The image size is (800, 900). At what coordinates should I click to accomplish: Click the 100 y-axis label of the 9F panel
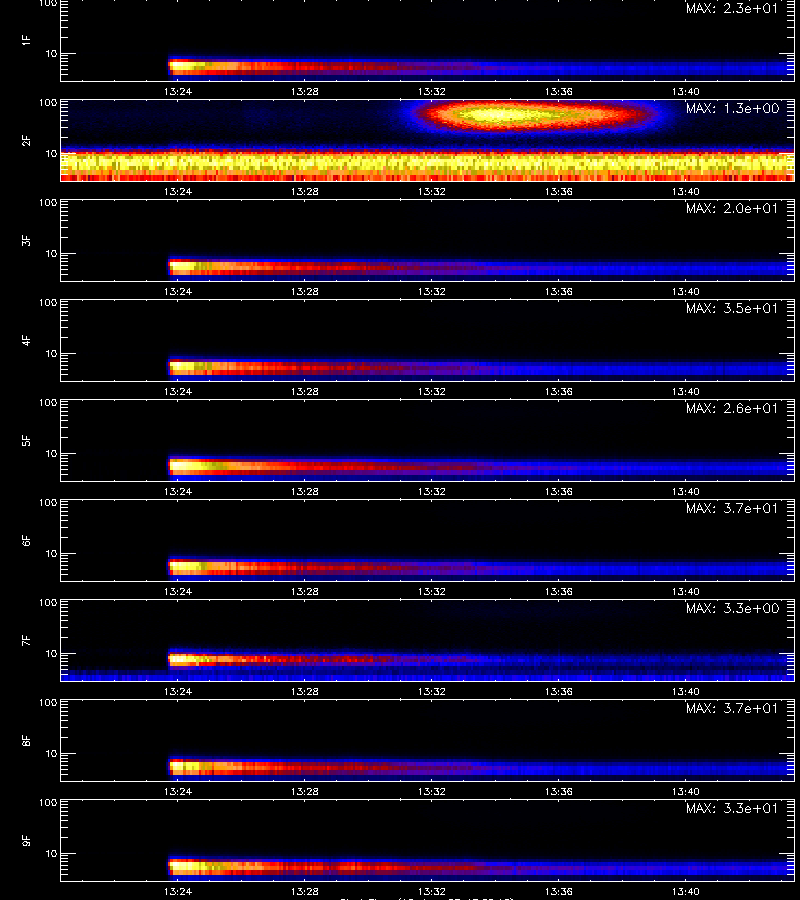48,803
